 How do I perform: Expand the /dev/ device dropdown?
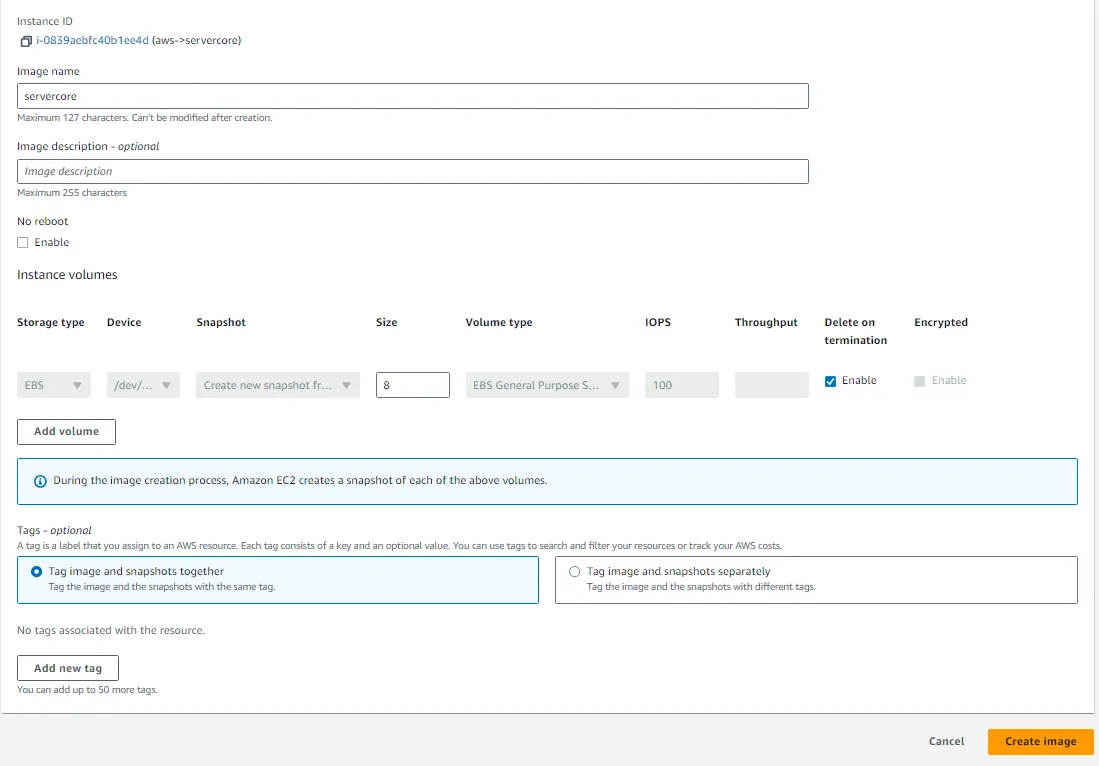coord(143,385)
